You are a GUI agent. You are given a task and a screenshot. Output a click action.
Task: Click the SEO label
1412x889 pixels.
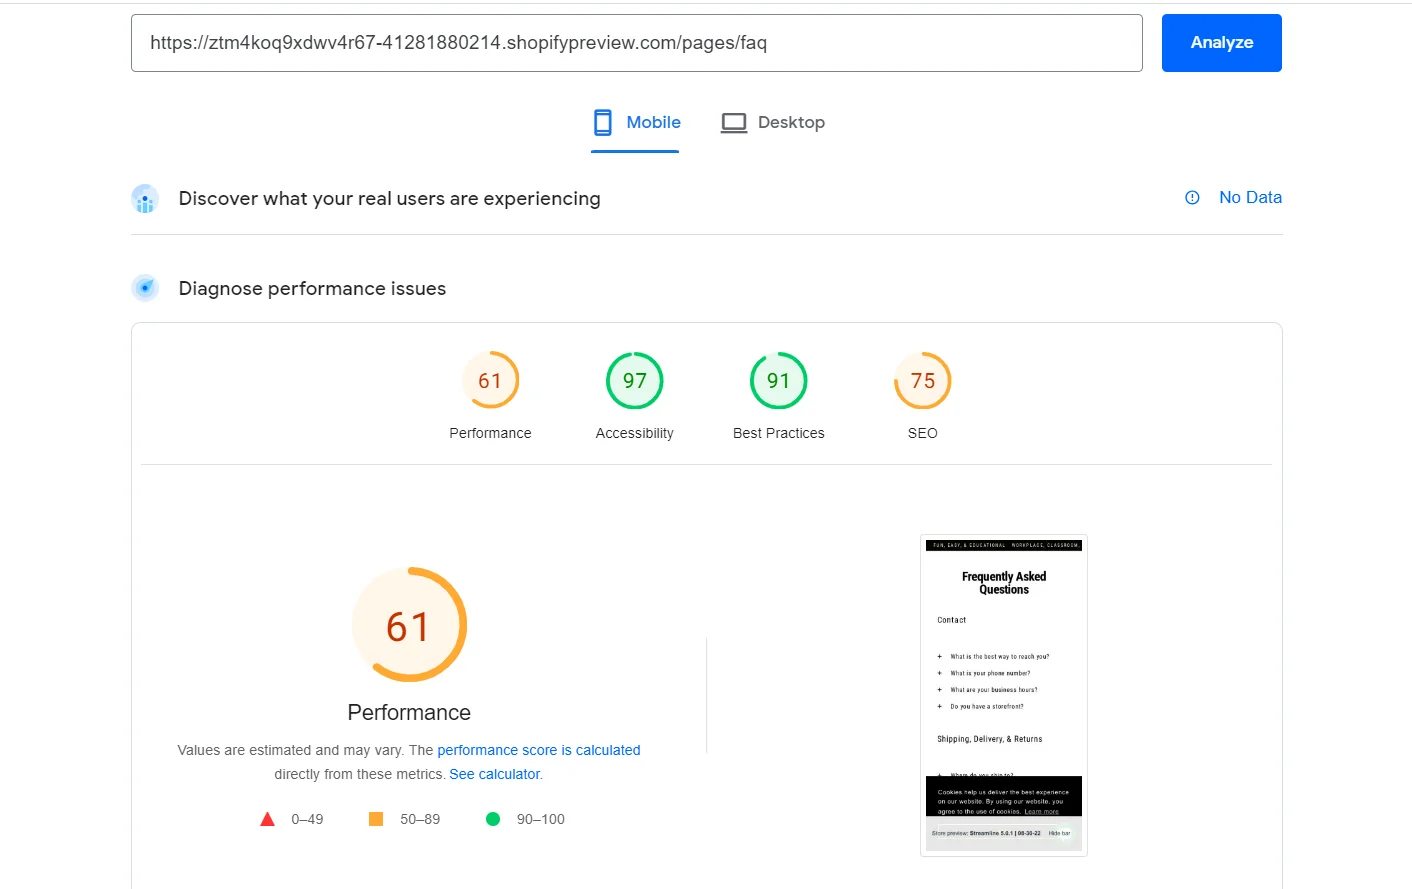point(923,433)
